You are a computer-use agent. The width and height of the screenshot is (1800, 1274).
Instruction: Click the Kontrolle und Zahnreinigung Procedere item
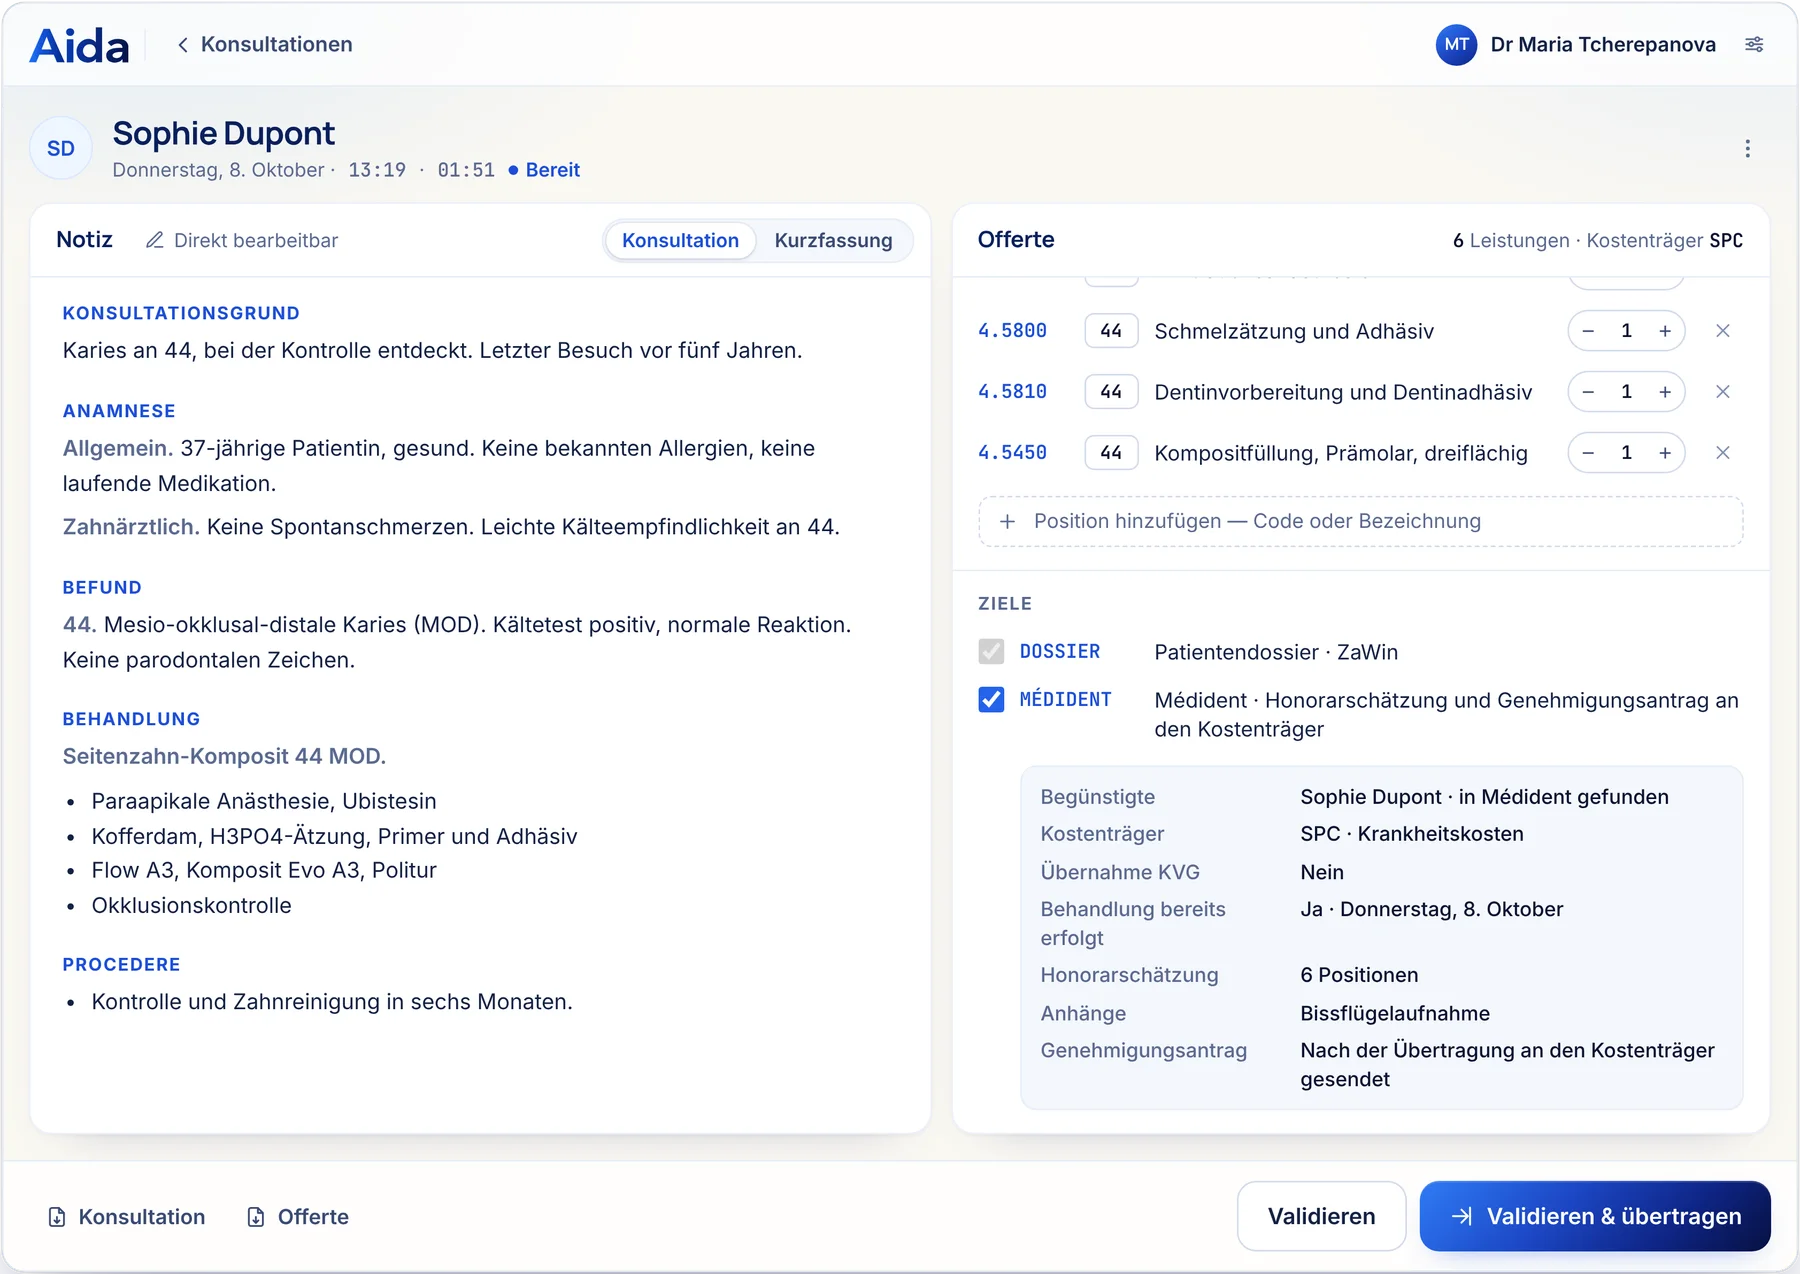point(332,1002)
